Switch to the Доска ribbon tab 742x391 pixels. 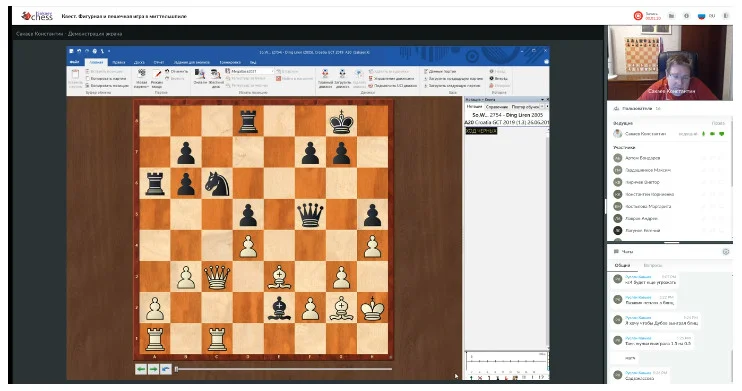(x=139, y=62)
